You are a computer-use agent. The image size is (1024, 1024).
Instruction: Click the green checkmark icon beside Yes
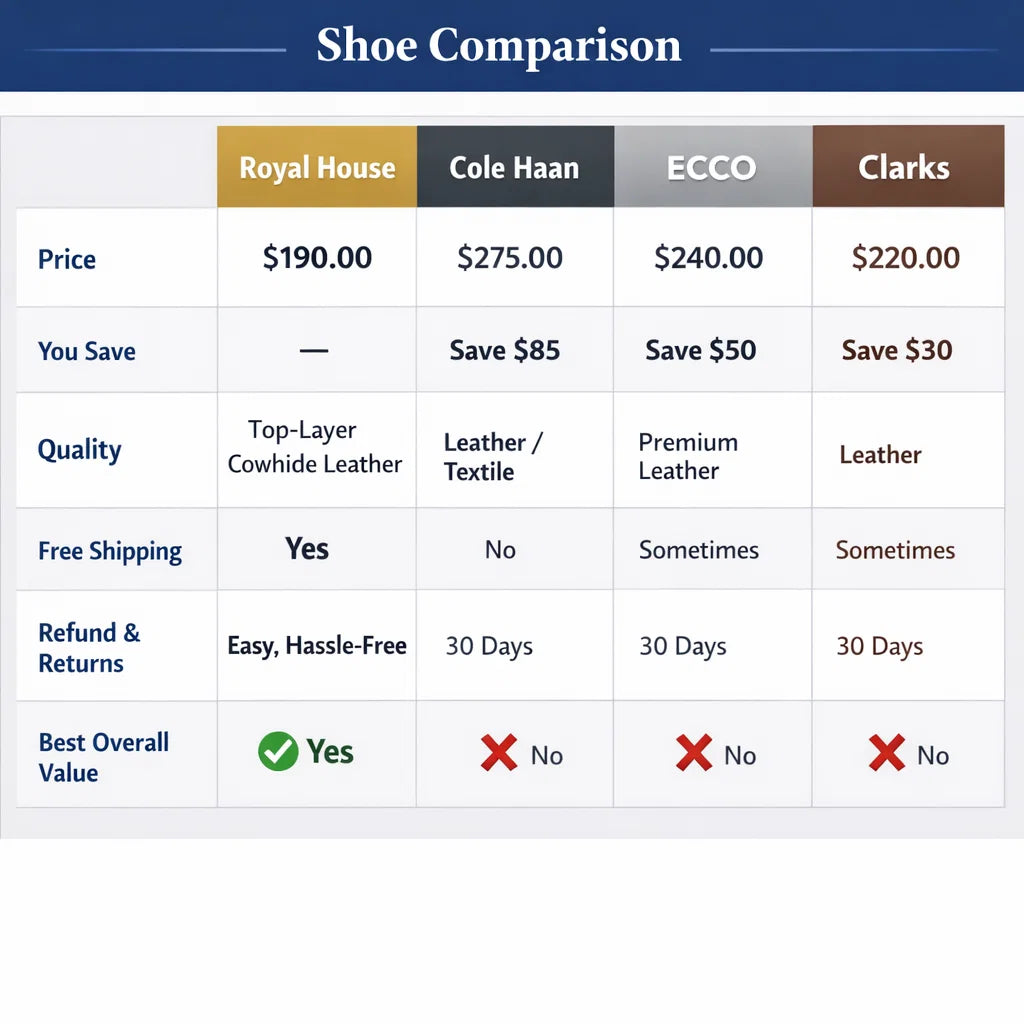tap(278, 751)
